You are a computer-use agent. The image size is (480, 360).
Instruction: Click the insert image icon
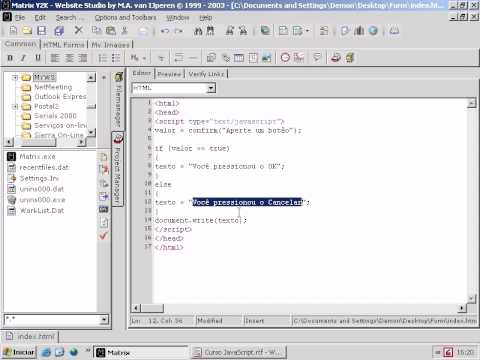267,58
